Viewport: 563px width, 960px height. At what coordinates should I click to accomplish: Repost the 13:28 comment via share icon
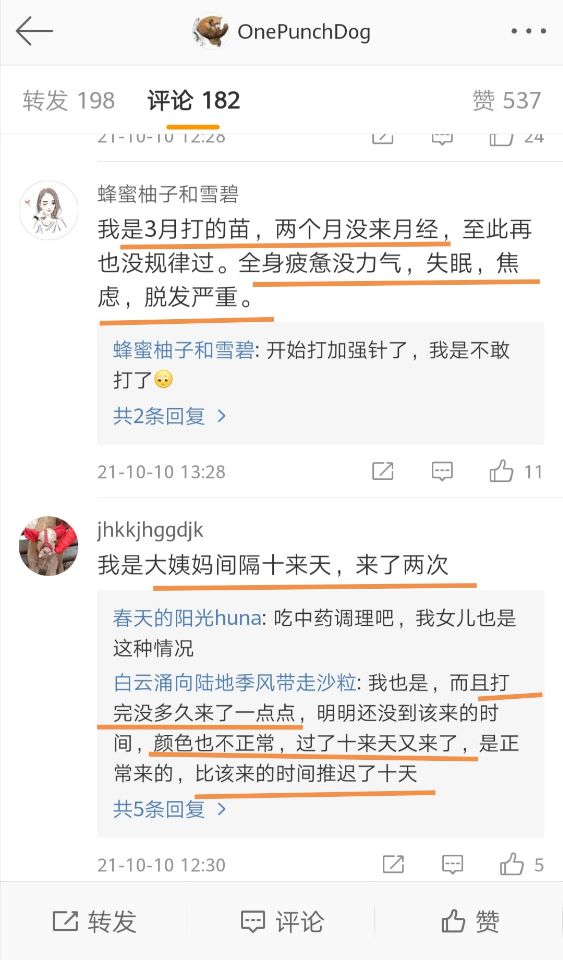[382, 471]
